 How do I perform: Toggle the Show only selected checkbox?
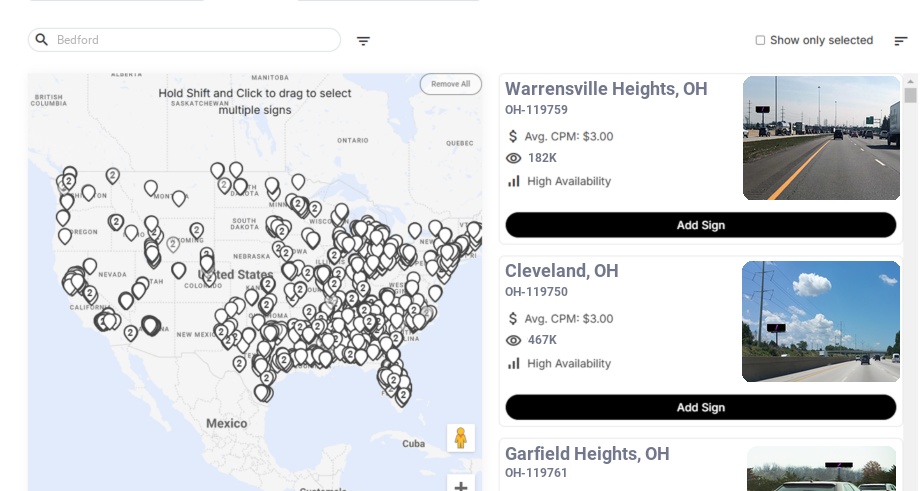point(760,41)
